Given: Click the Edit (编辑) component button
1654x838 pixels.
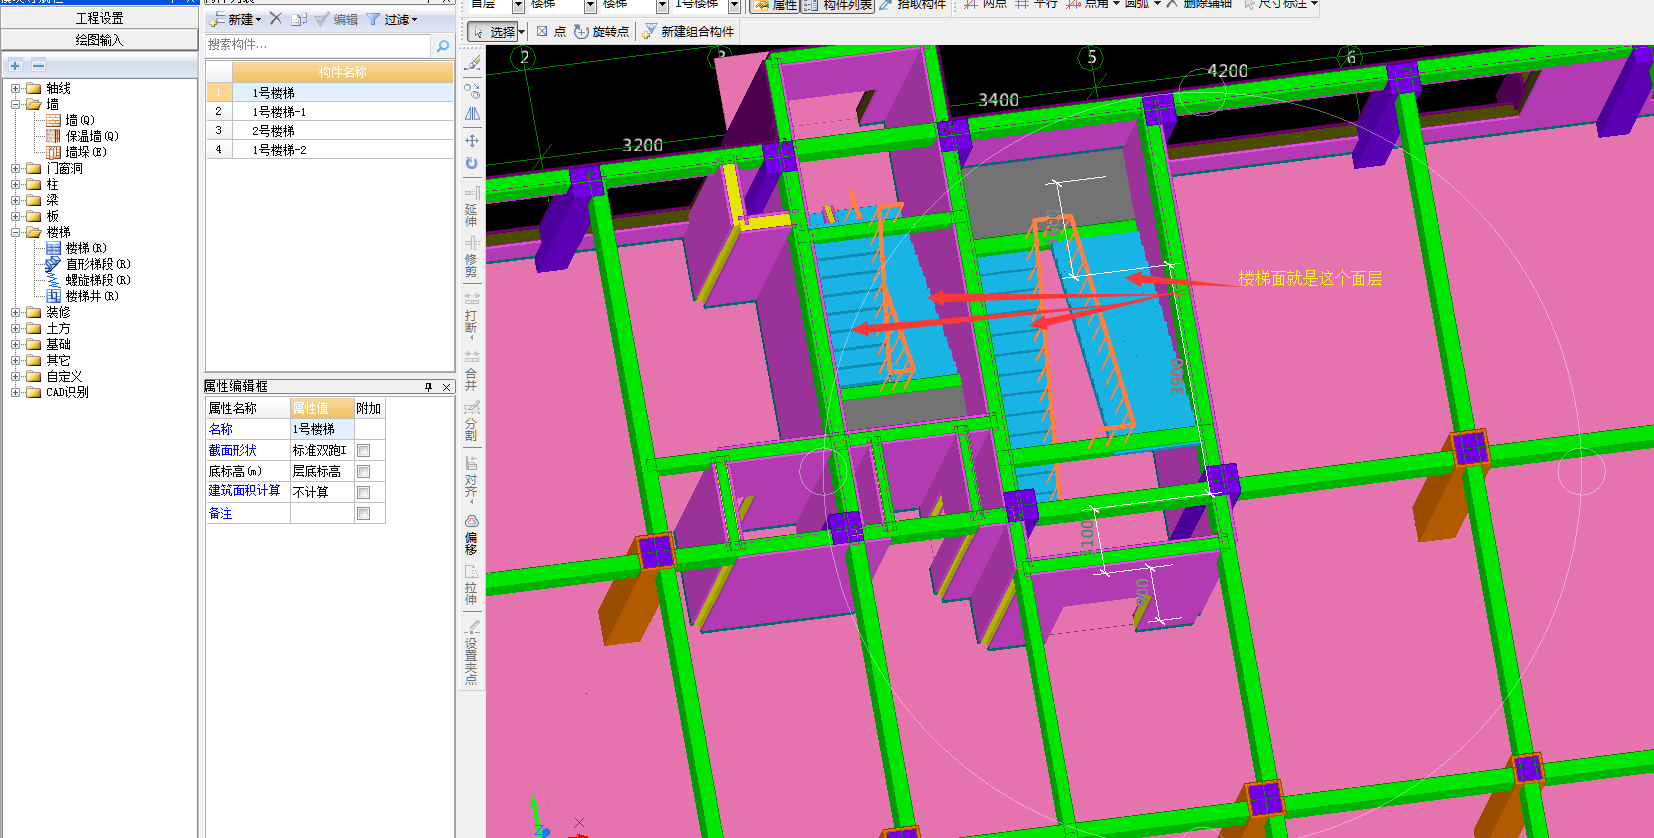Looking at the screenshot, I should coord(336,19).
